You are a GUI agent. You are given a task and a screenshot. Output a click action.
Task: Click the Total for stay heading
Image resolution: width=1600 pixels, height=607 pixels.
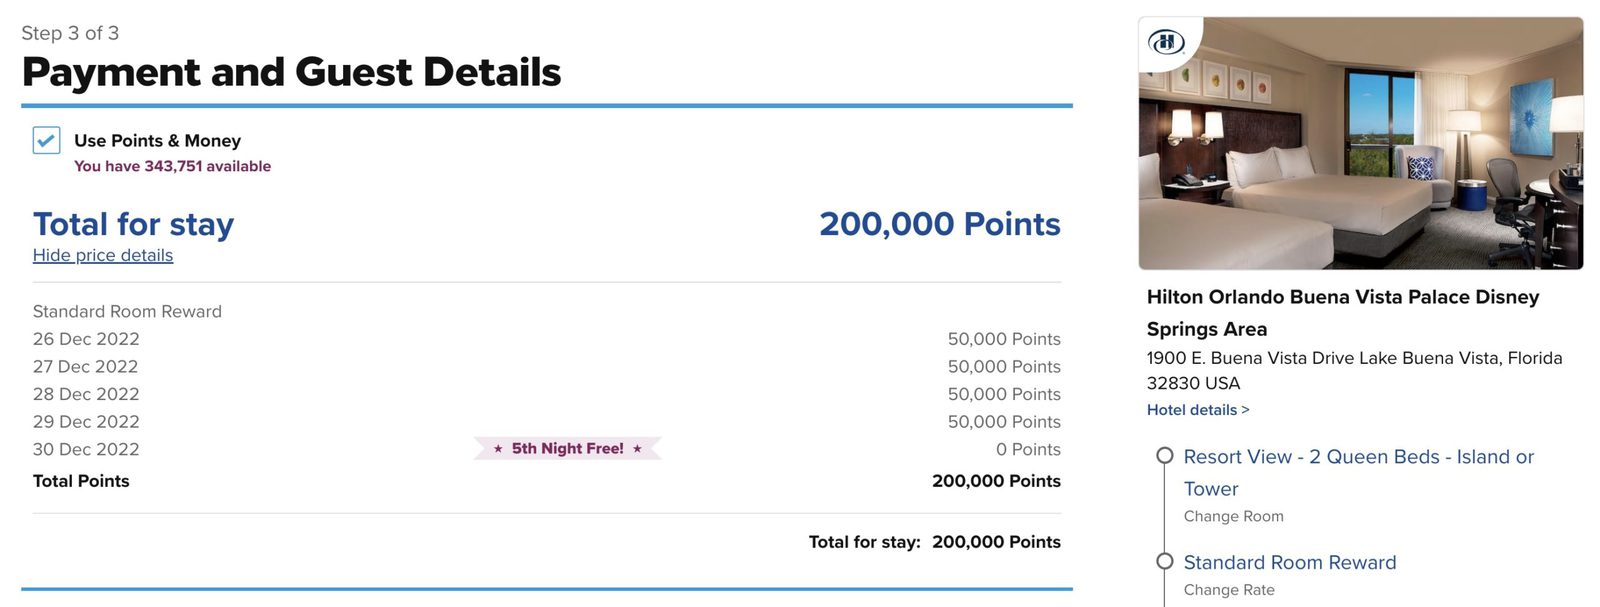pyautogui.click(x=133, y=224)
